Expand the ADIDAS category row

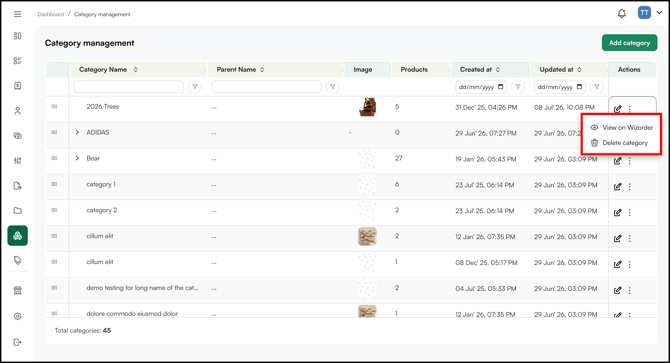pos(77,132)
